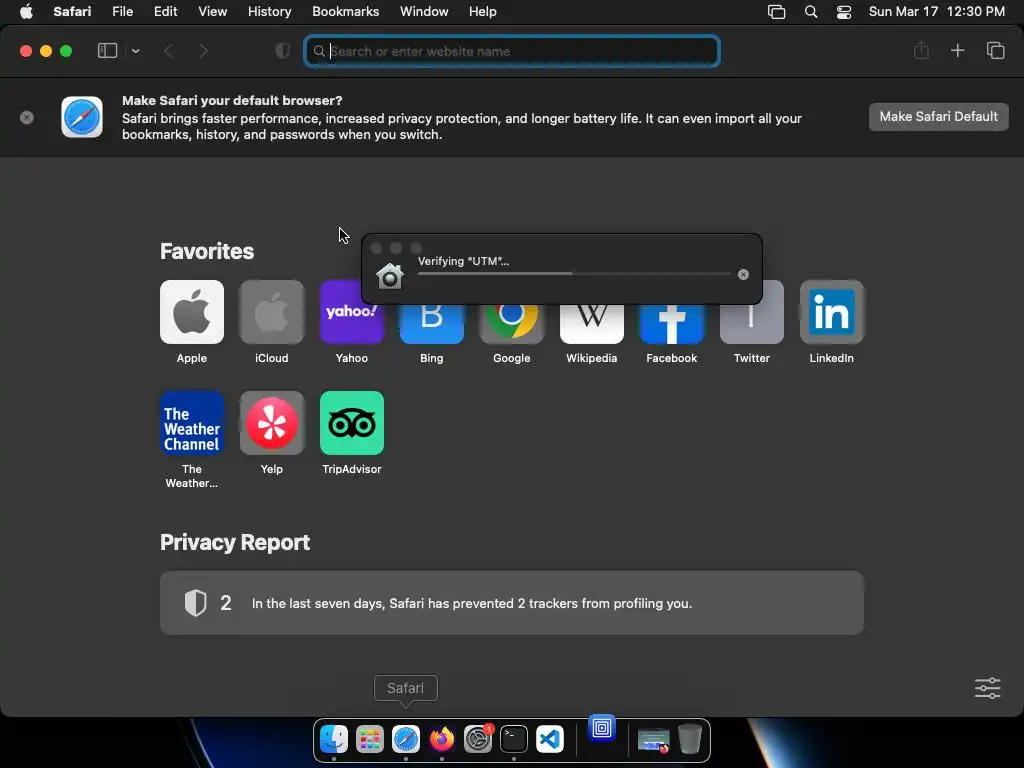Open the TripAdvisor favorite tile
This screenshot has width=1024, height=768.
[x=351, y=423]
